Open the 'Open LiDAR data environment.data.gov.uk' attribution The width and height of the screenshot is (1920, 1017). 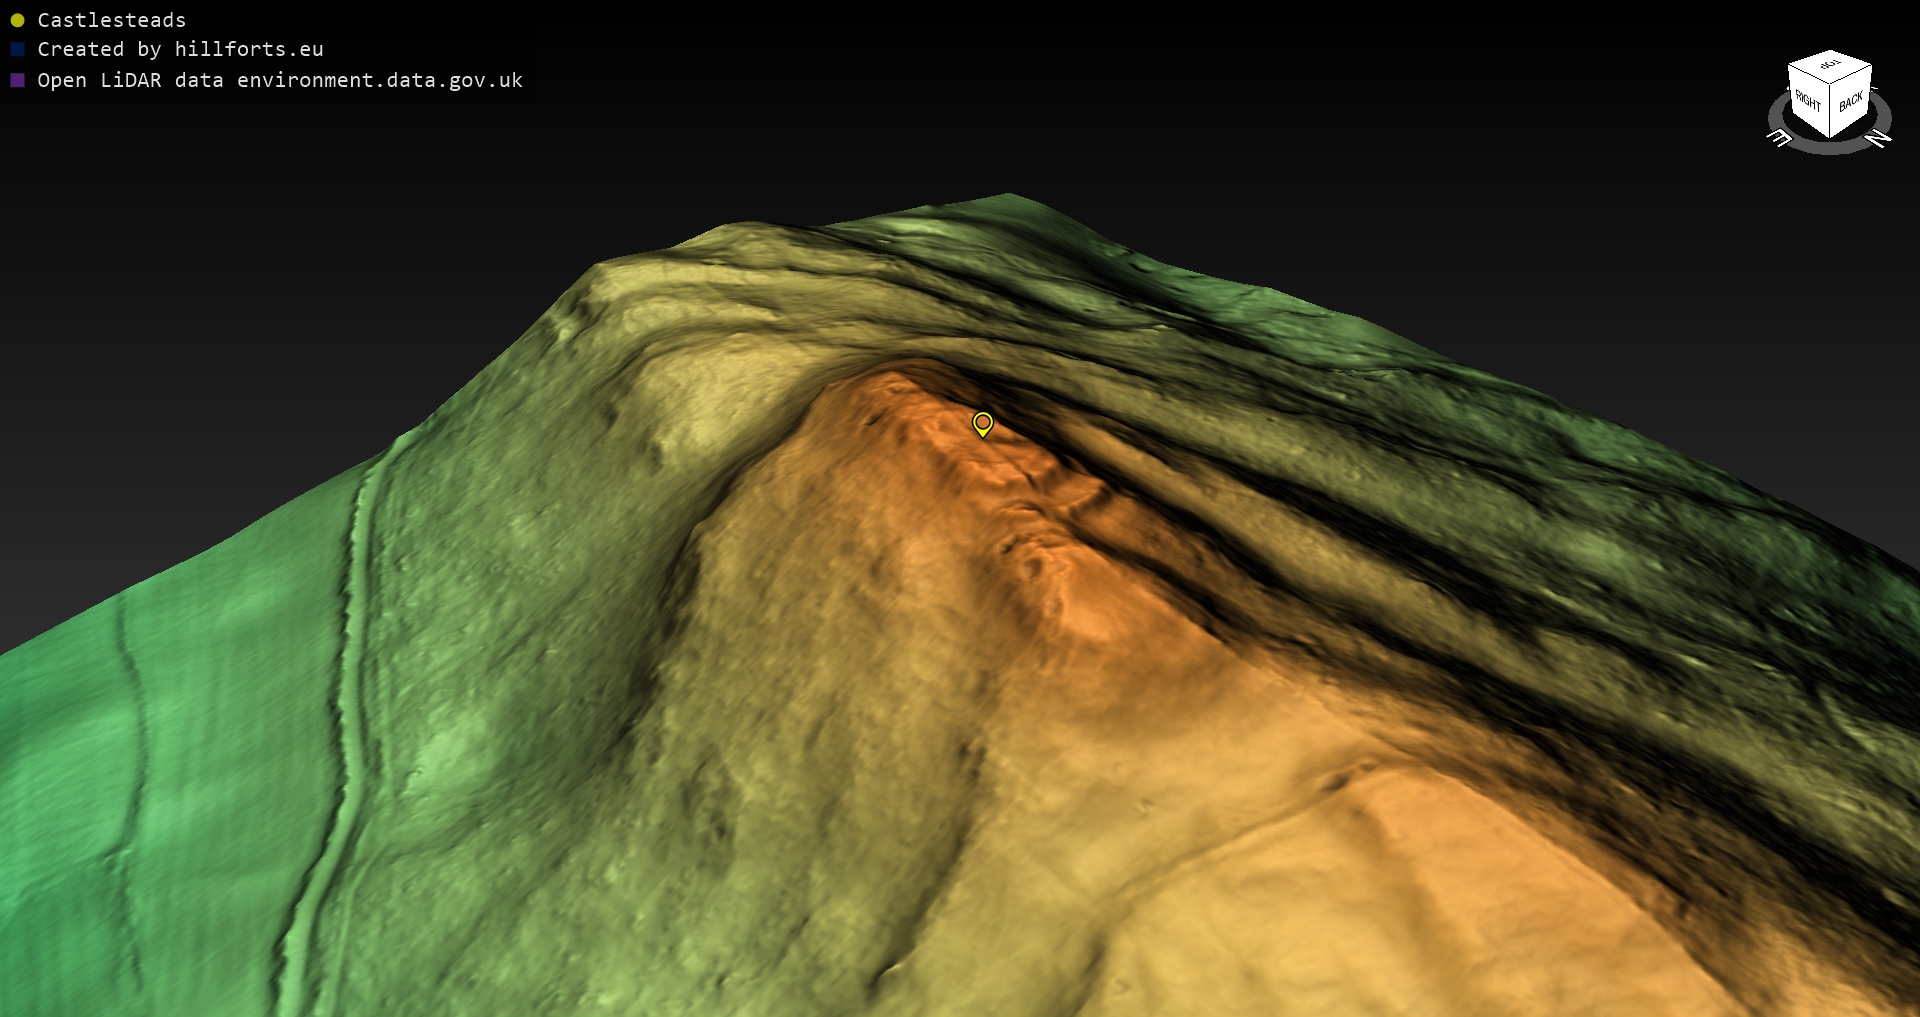(x=280, y=80)
